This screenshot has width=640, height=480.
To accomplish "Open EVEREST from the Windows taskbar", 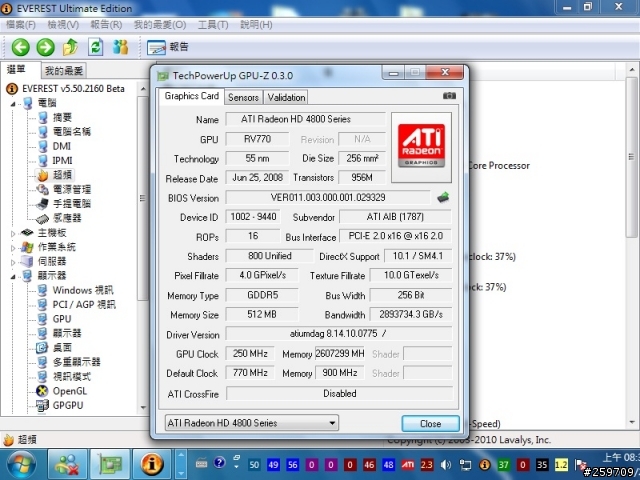I will click(152, 465).
